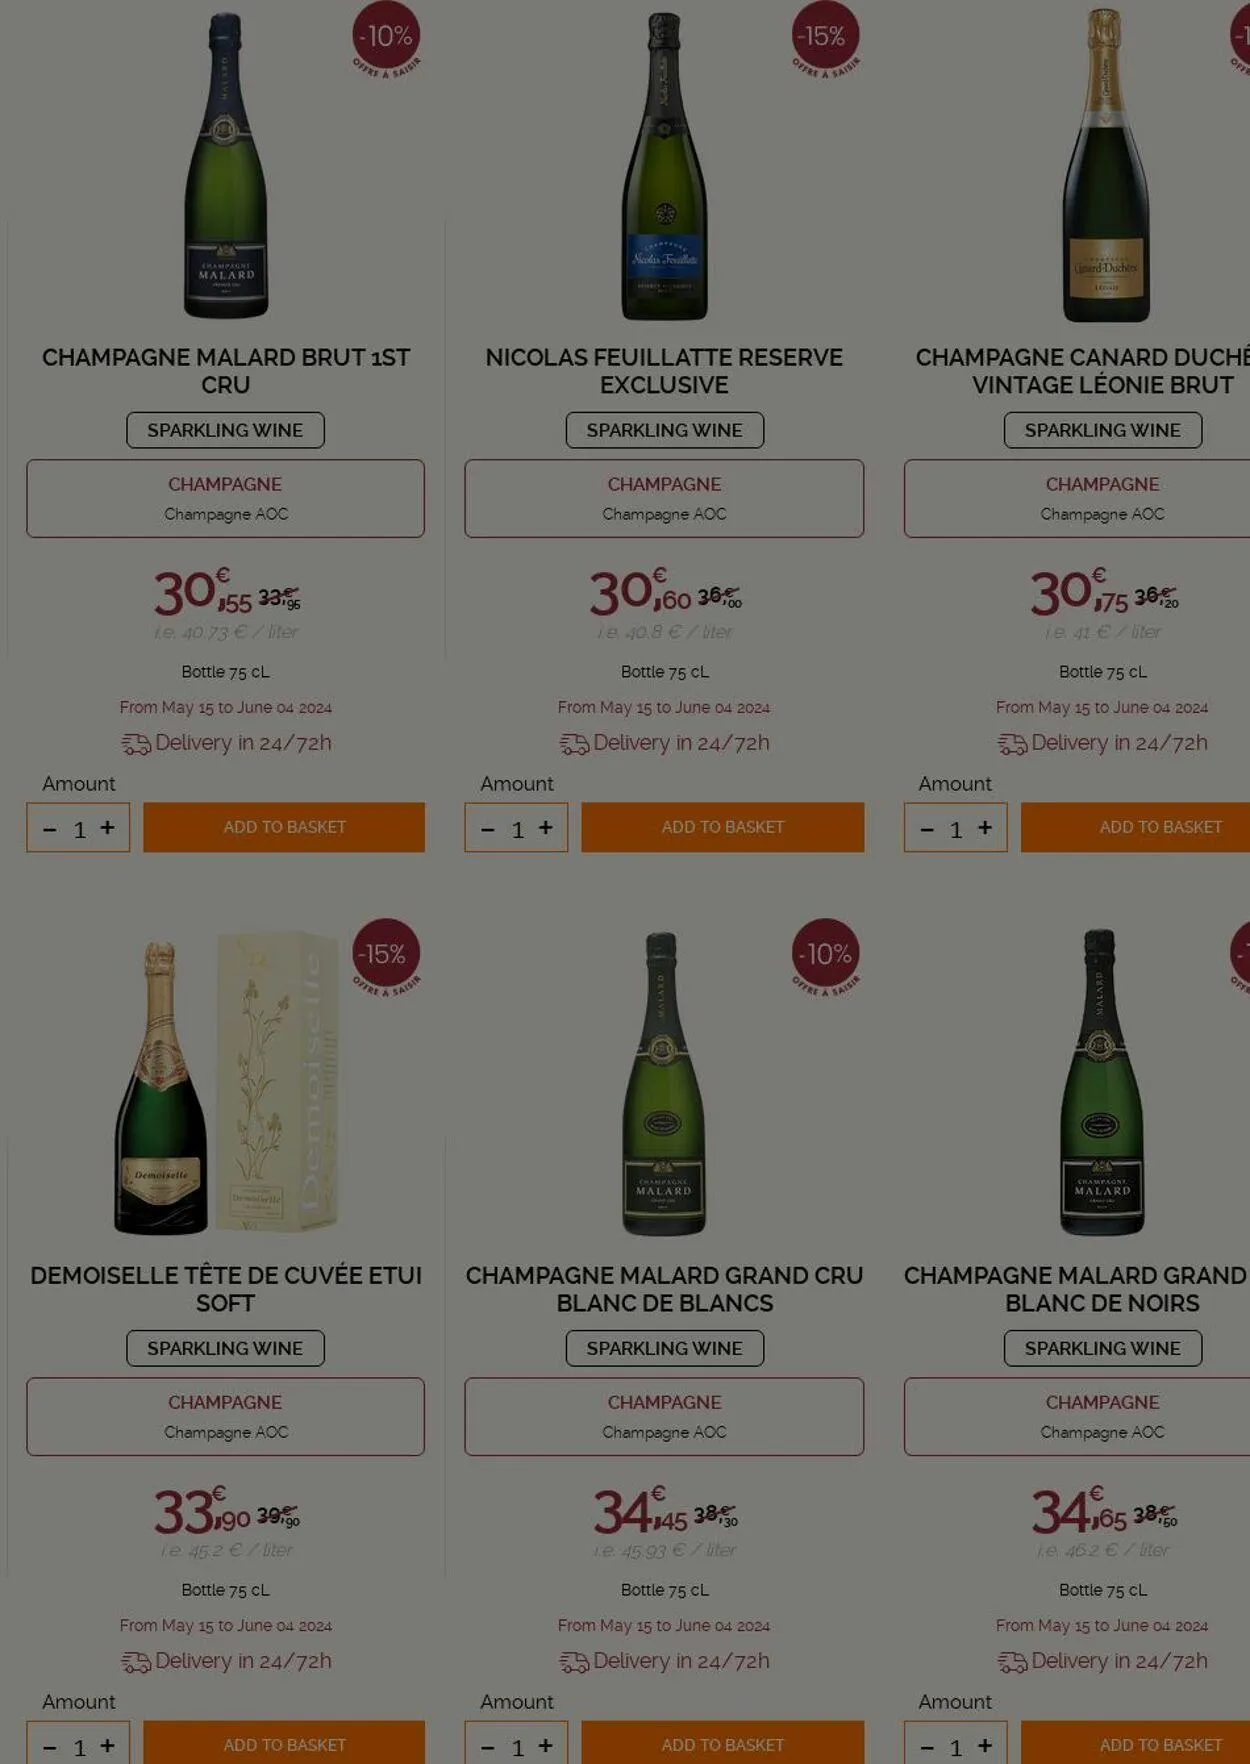Screen dimensions: 1250x1764
Task: Add Champagne Malard Brut 1st Cru to basket
Action: click(284, 827)
